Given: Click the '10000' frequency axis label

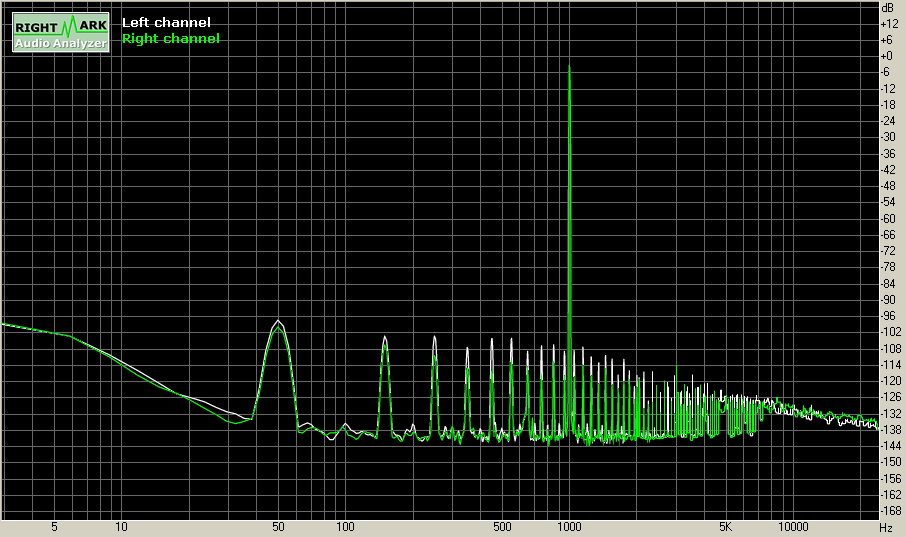Looking at the screenshot, I should point(793,527).
